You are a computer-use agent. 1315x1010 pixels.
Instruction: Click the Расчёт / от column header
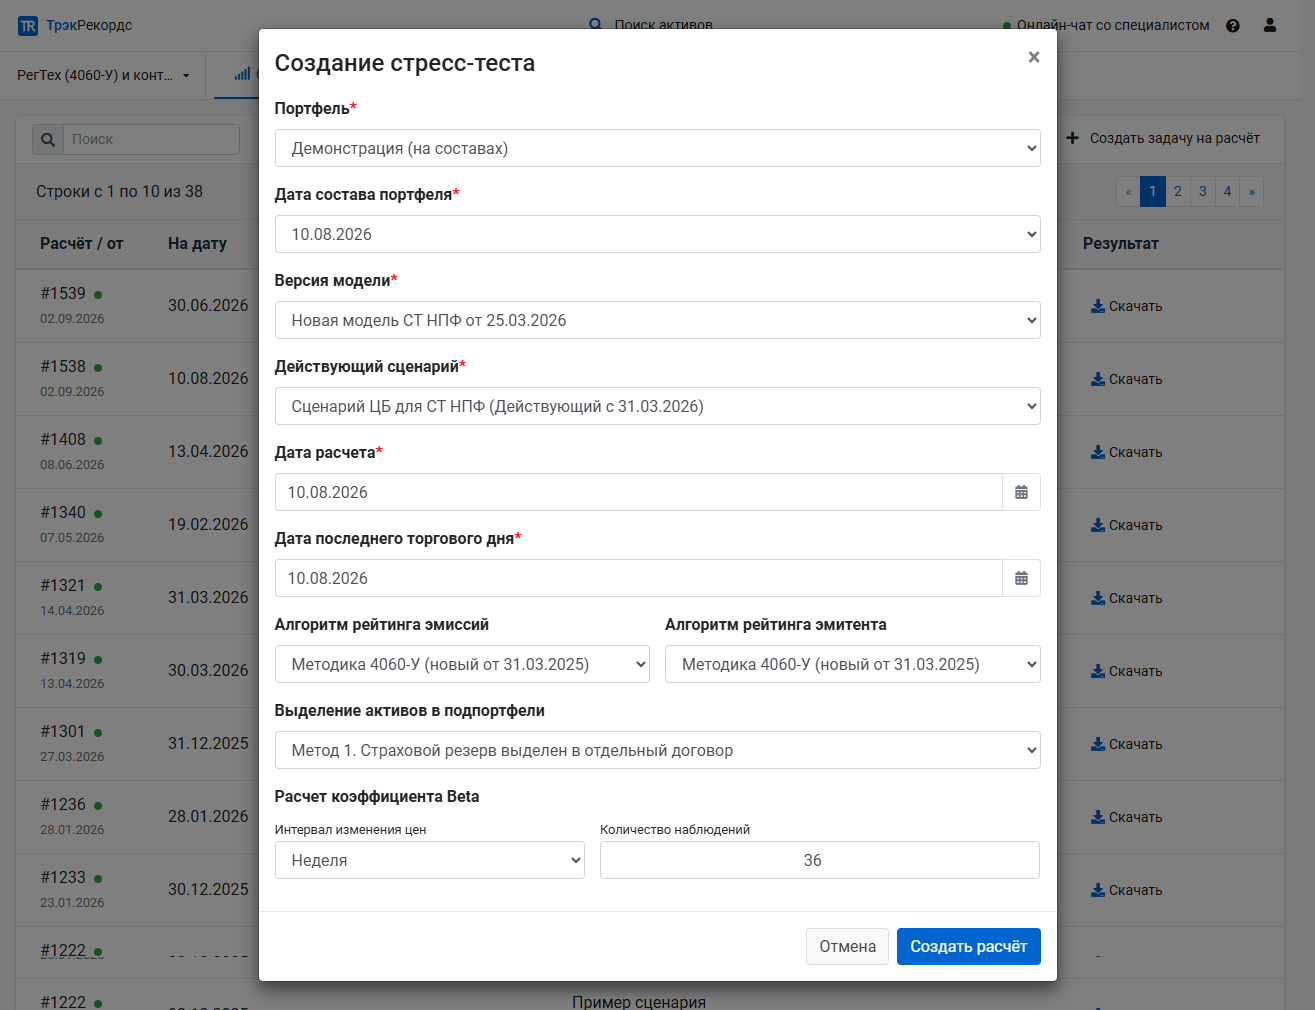pos(82,243)
